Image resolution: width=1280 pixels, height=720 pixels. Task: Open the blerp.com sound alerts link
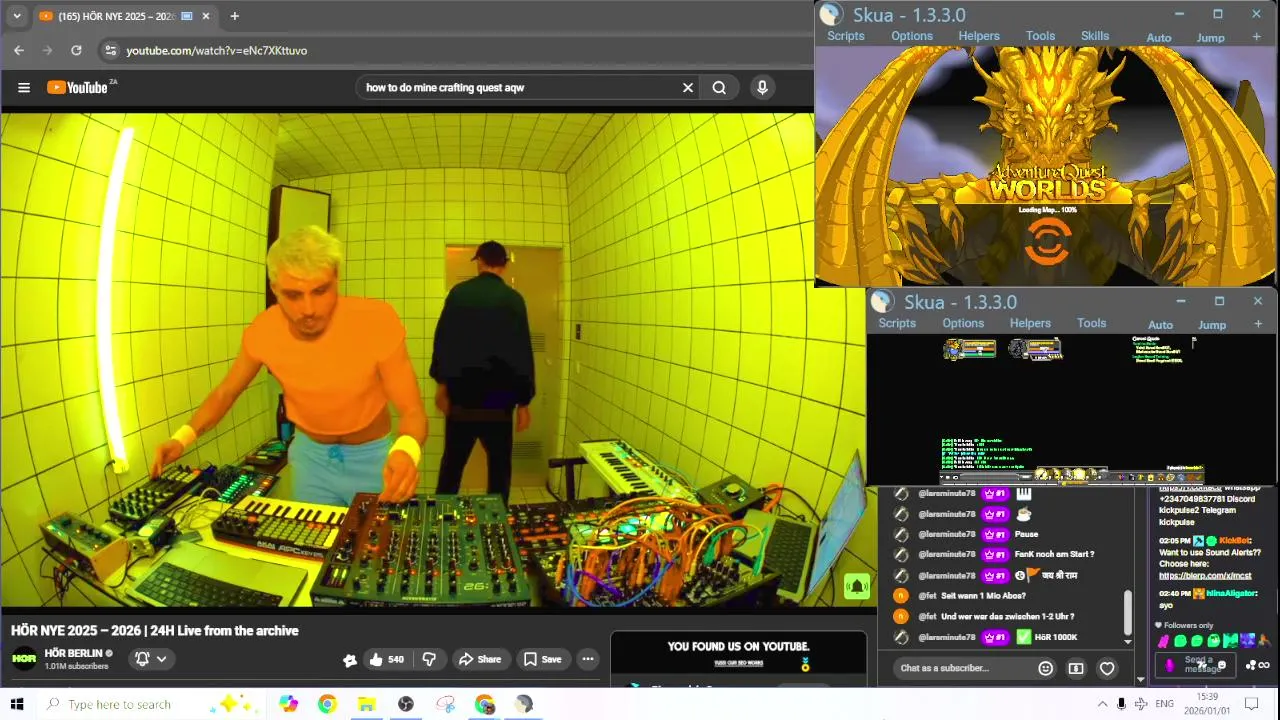tap(1205, 575)
